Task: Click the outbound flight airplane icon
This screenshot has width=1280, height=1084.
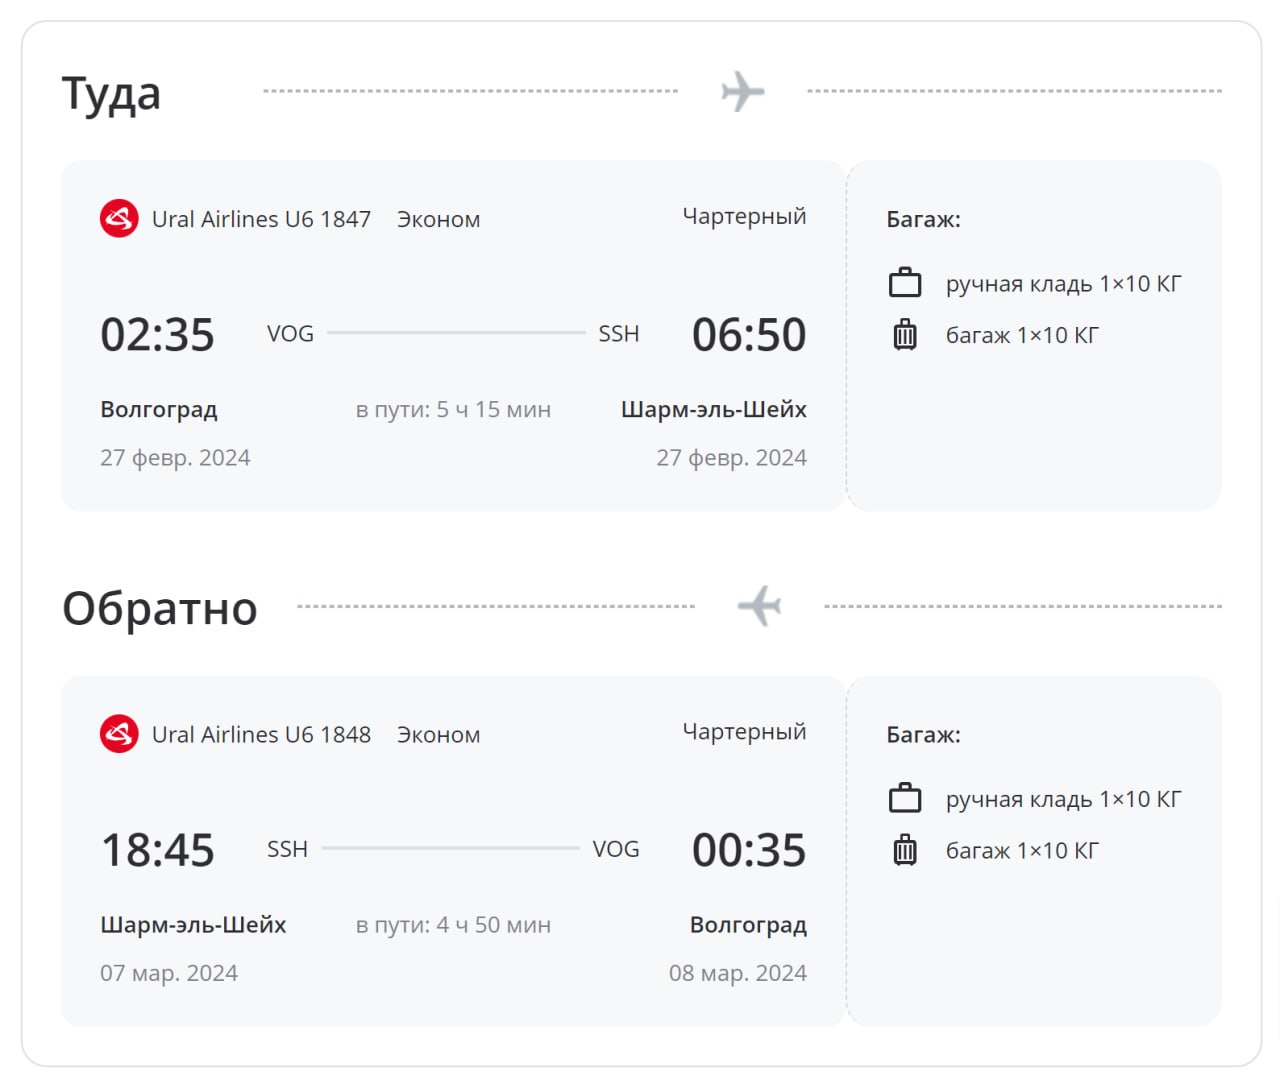Action: click(x=742, y=91)
